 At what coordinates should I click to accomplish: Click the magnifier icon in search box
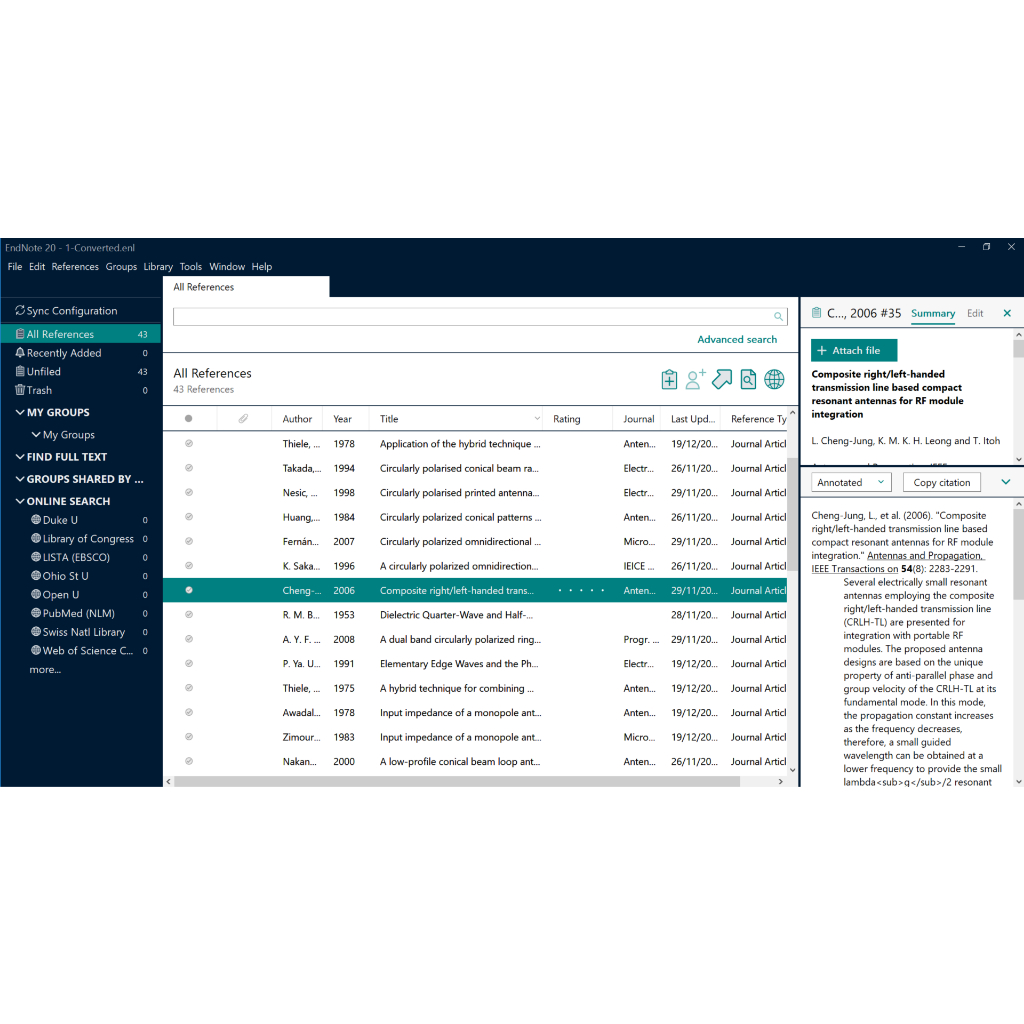[778, 317]
